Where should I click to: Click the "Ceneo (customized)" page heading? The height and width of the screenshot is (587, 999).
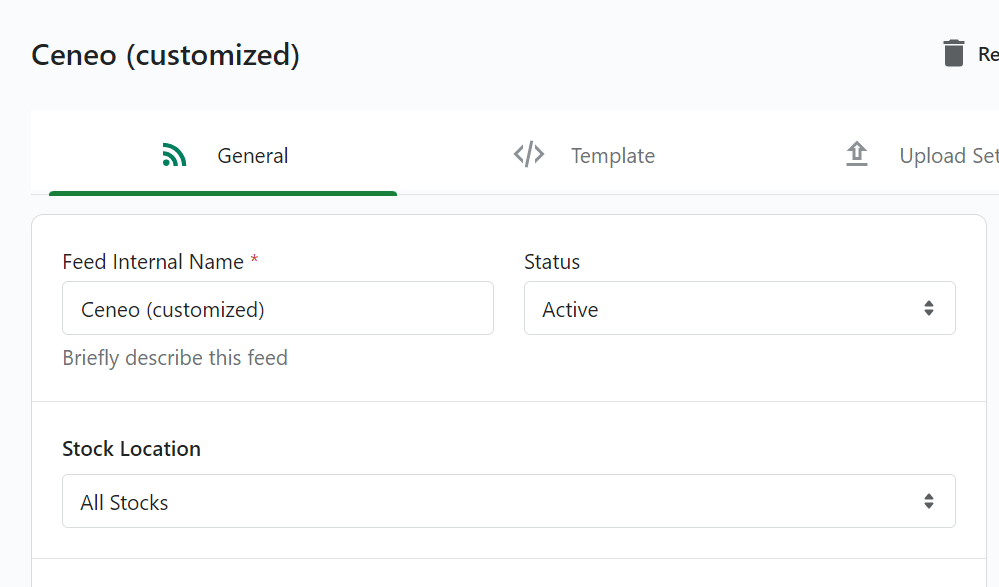(x=166, y=55)
